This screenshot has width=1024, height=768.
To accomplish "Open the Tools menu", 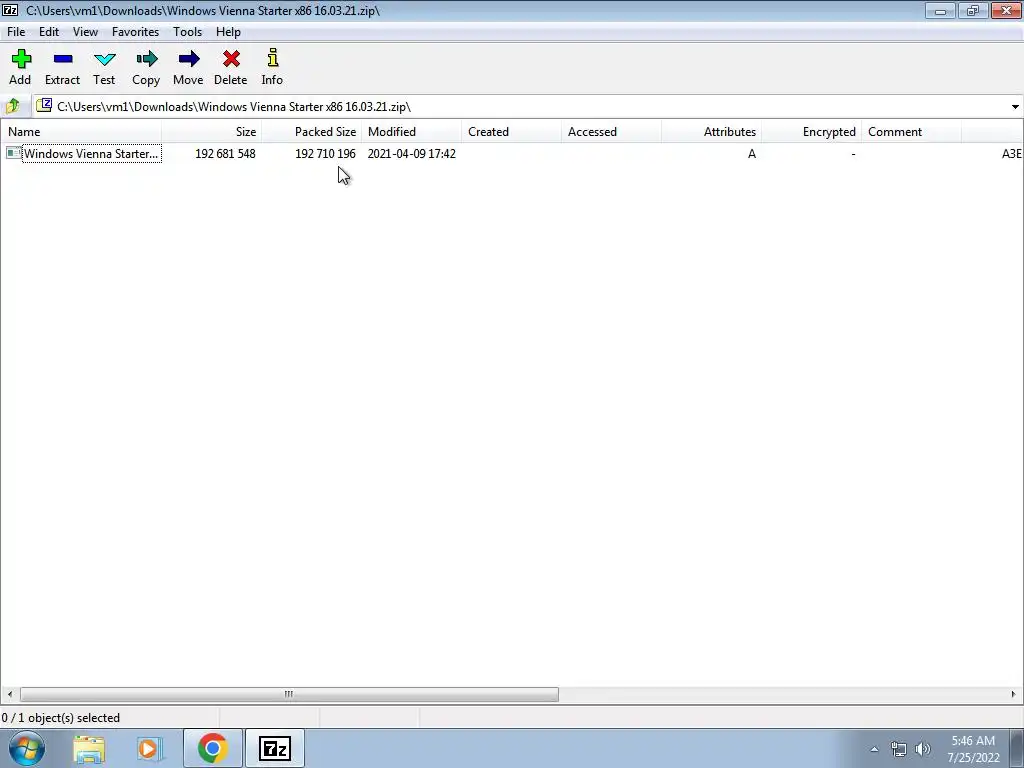I will coord(187,31).
